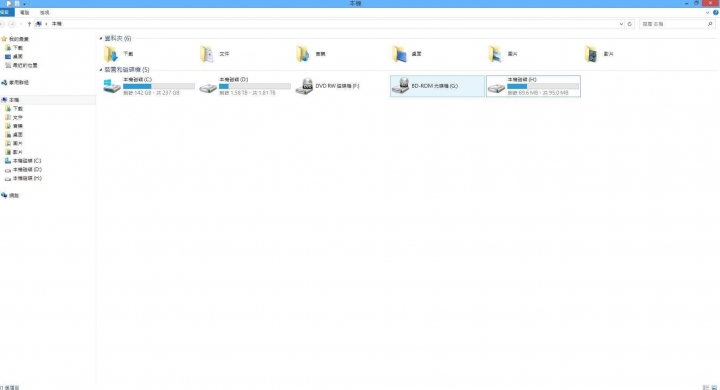
Task: Click the New Folder icon in the quick access toolbar
Action: coord(17,4)
